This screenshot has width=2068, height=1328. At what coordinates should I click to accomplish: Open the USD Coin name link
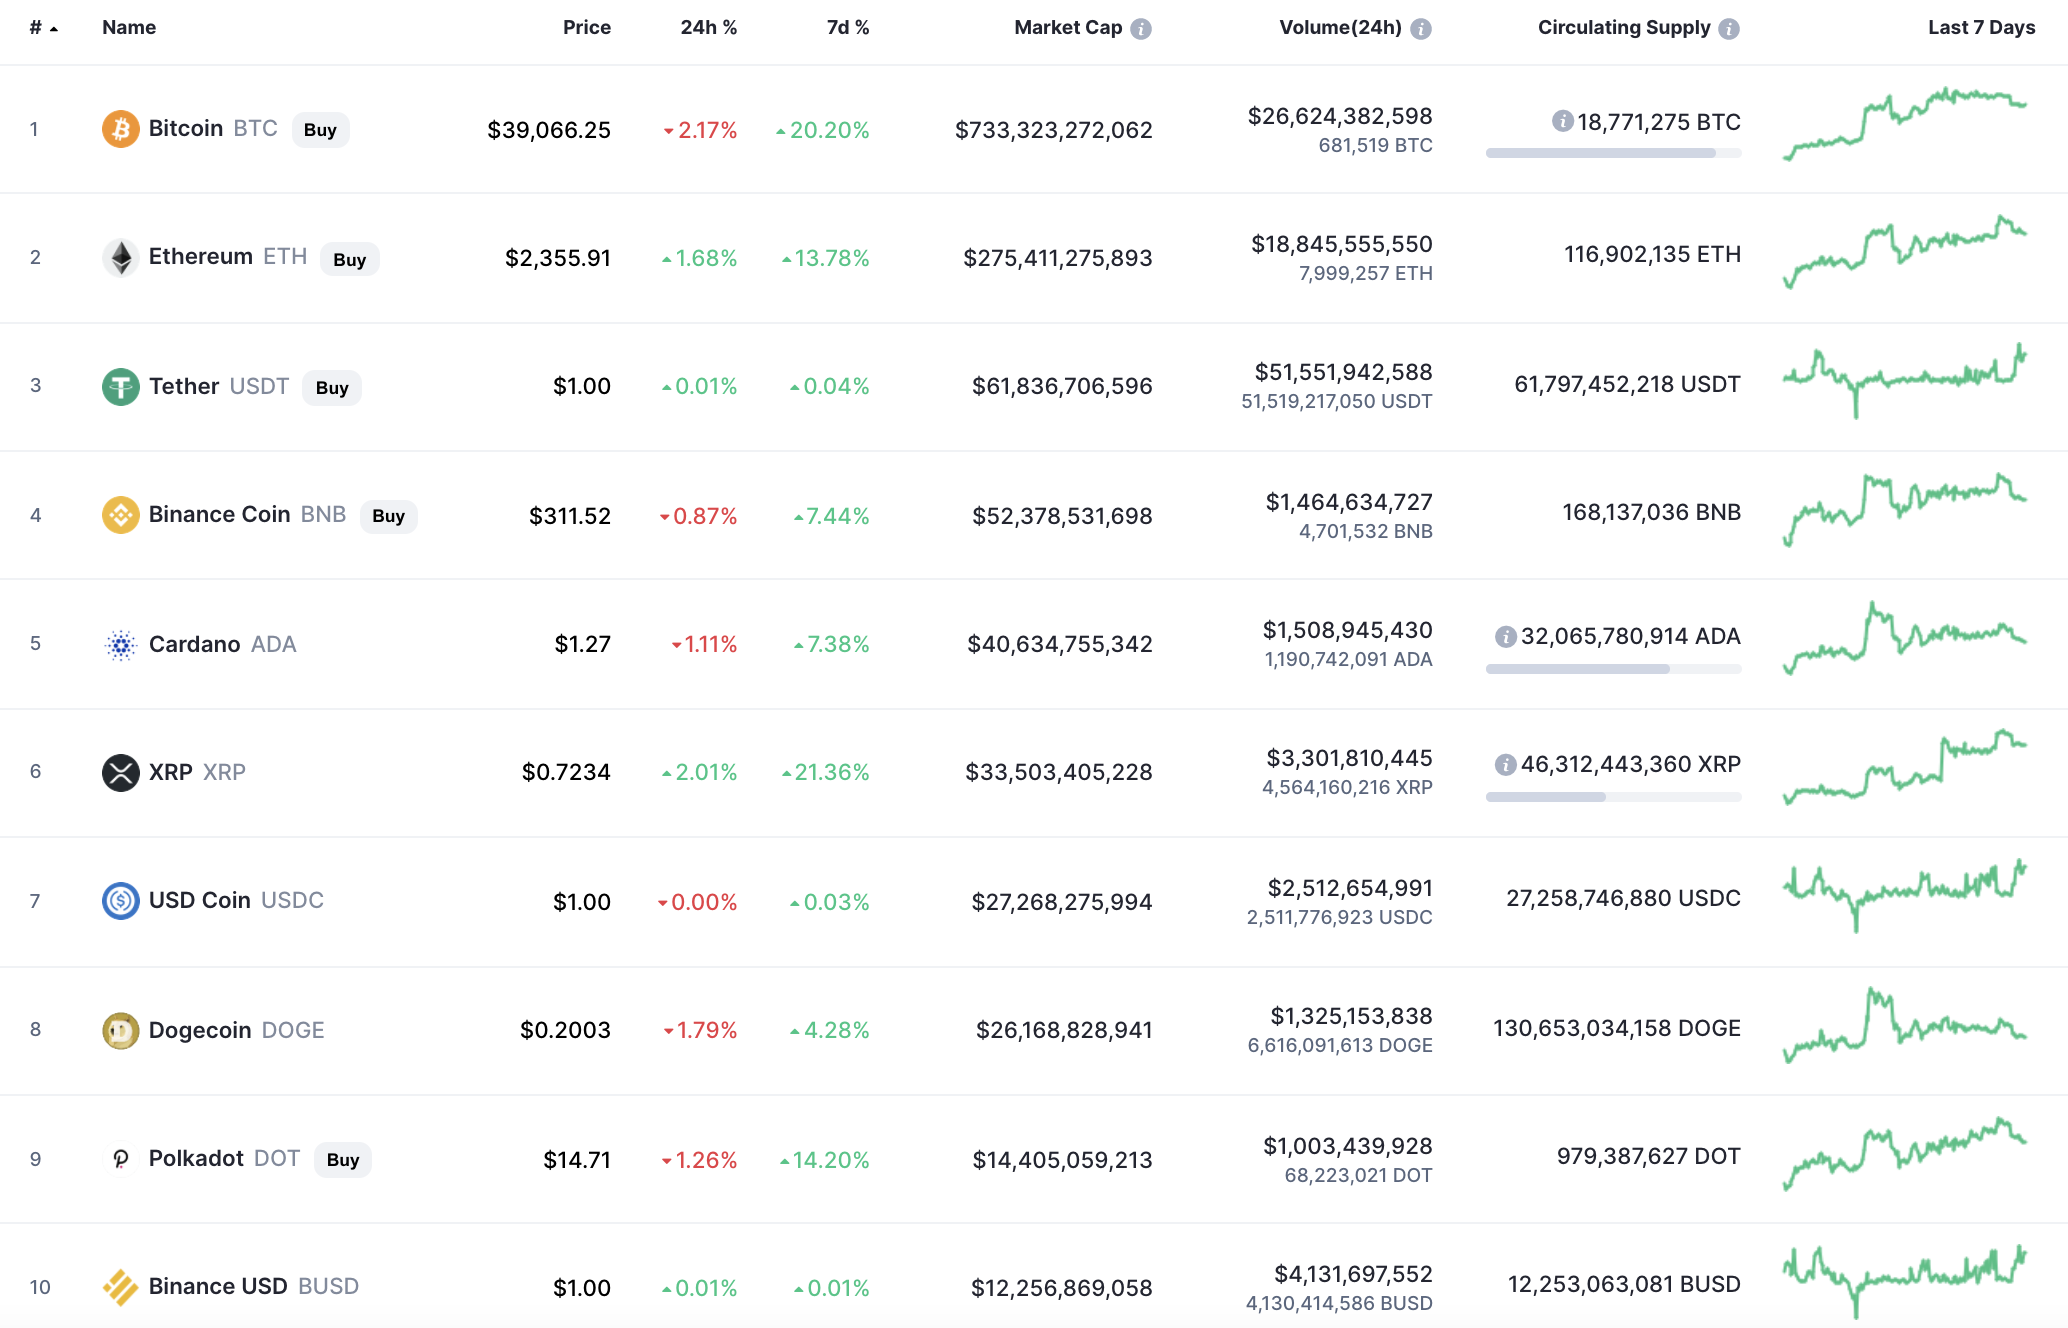point(199,900)
